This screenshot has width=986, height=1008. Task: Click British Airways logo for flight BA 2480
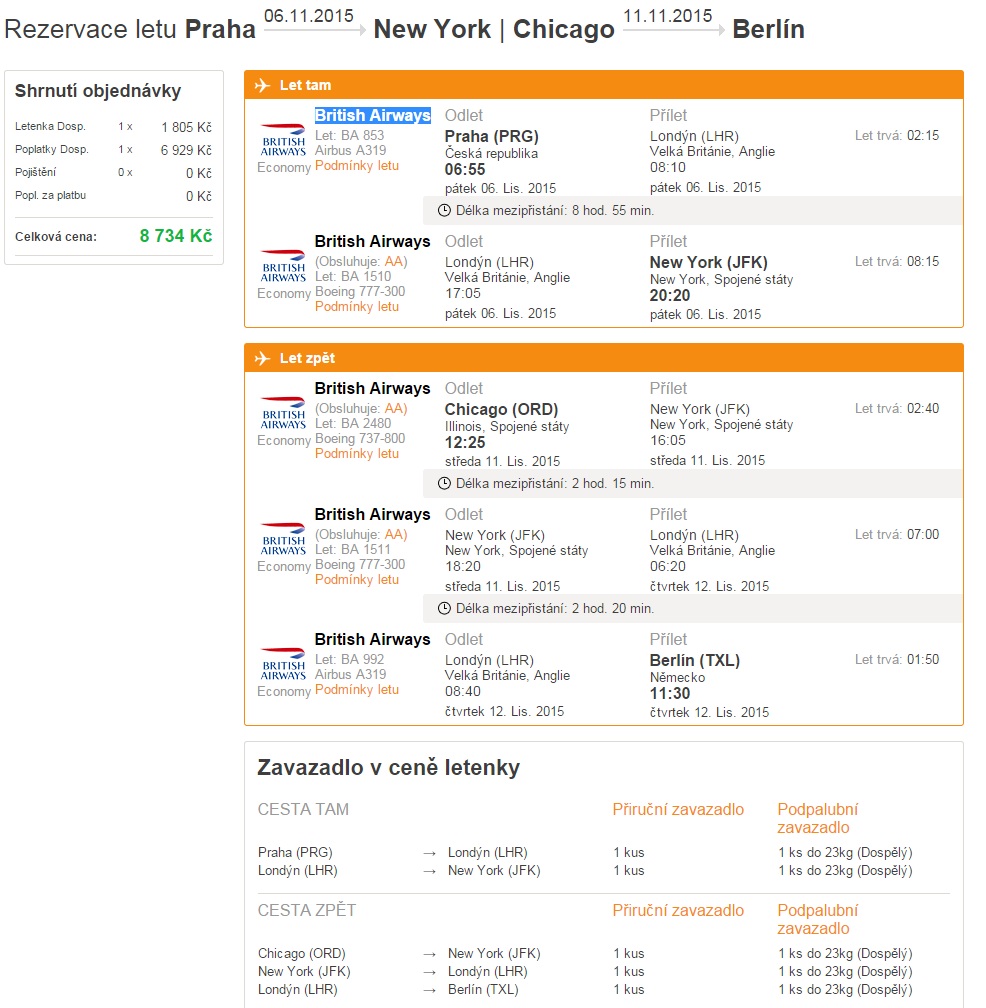pyautogui.click(x=283, y=413)
